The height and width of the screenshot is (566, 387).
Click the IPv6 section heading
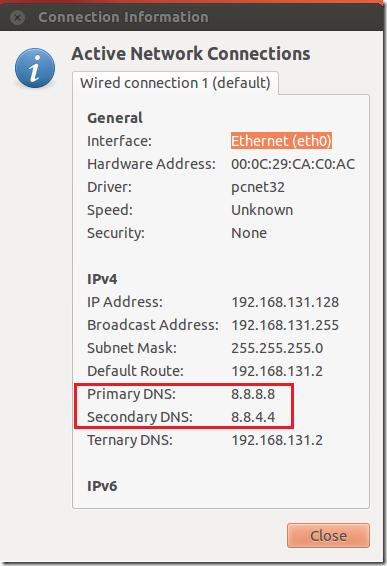pyautogui.click(x=102, y=486)
